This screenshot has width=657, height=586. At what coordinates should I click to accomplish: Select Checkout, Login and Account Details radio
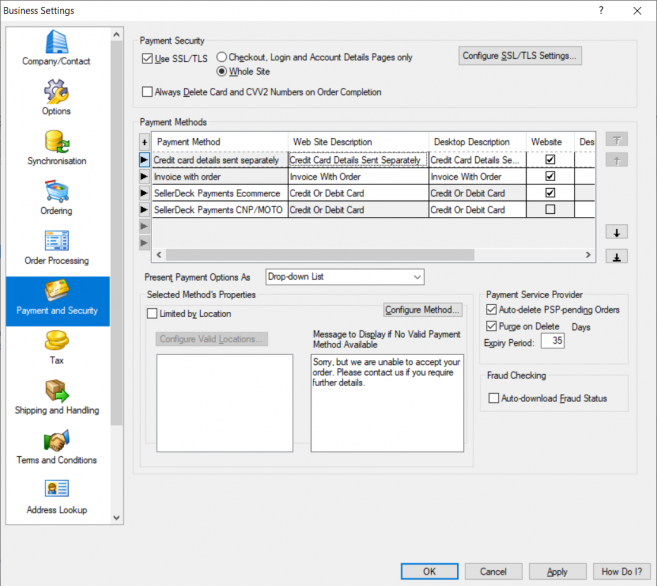pyautogui.click(x=222, y=58)
